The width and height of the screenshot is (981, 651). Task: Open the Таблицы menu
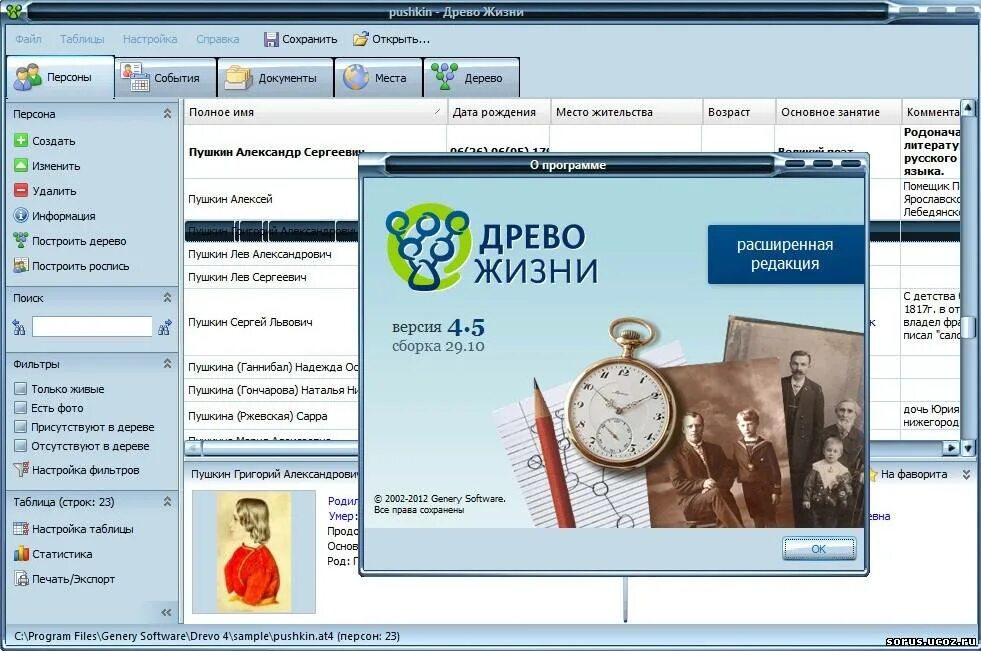tap(82, 39)
